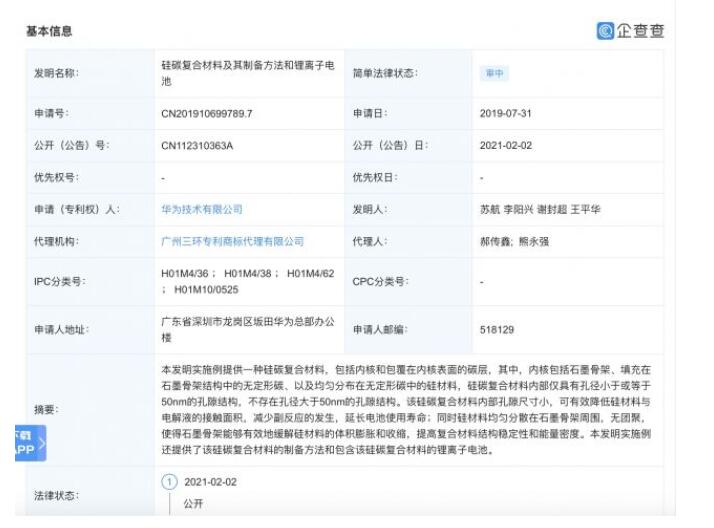Click the CPC分类号 label cell

[408, 282]
